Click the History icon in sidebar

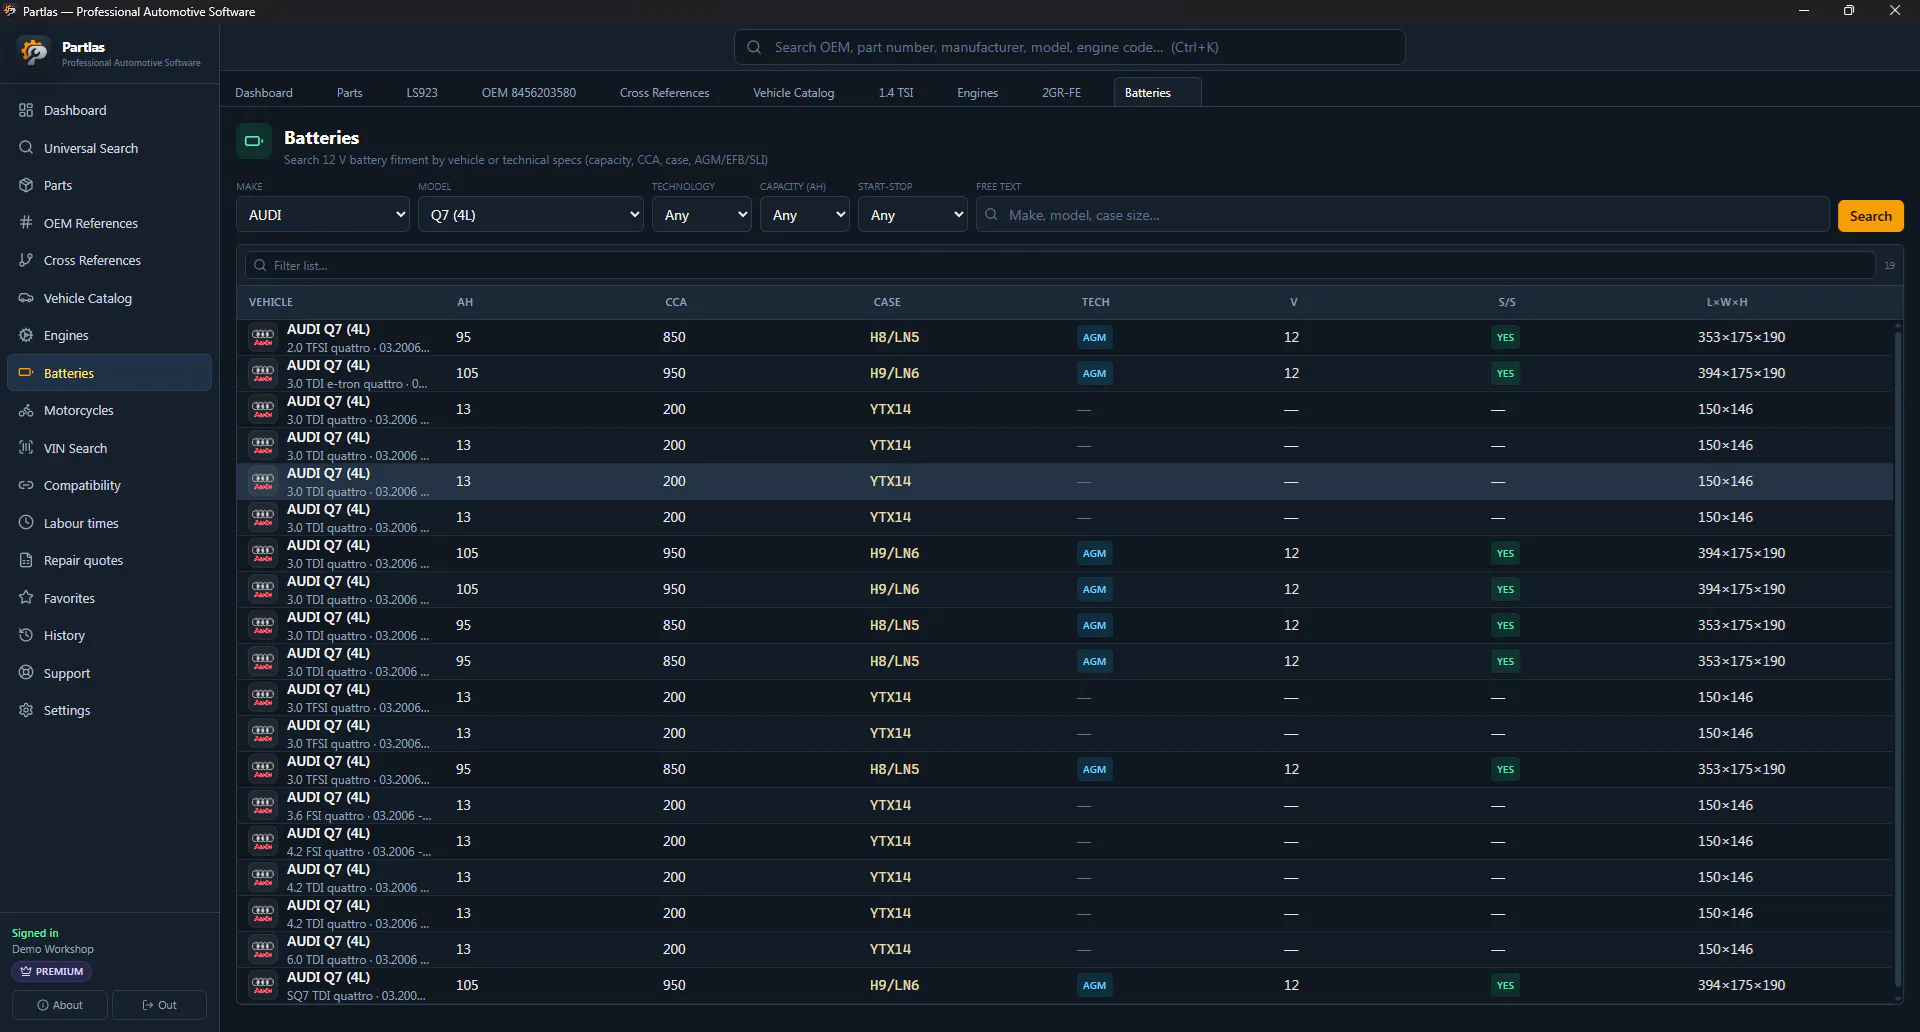[26, 636]
